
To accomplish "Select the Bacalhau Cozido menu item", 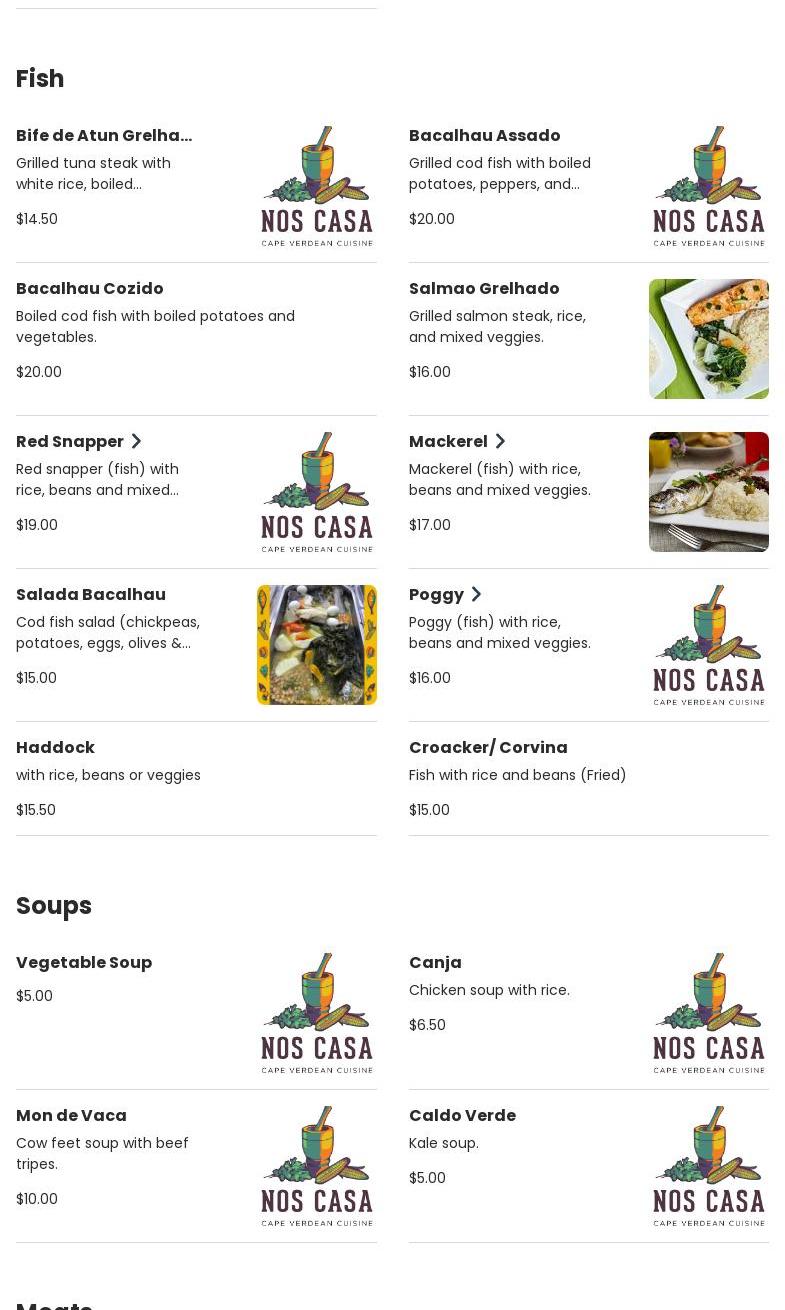I will point(90,288).
